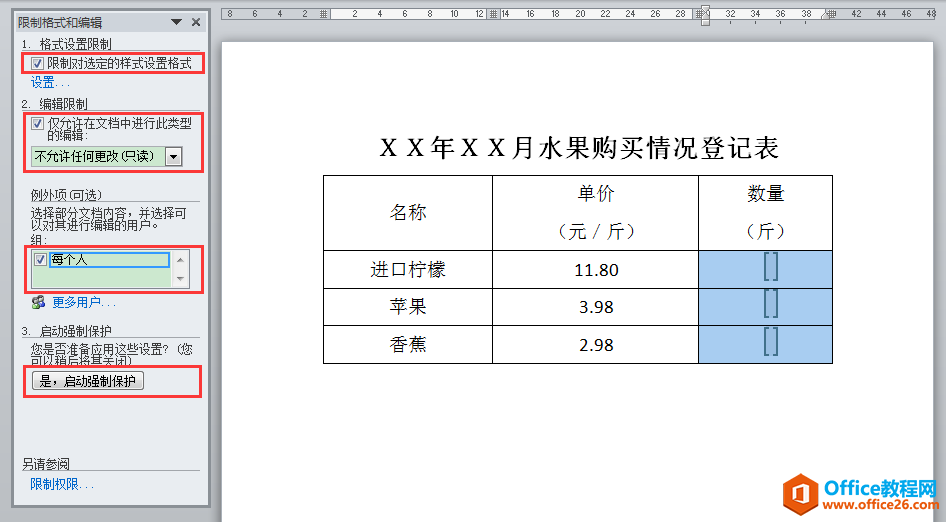
Task: Click the 11.80 price cell
Action: click(x=595, y=270)
